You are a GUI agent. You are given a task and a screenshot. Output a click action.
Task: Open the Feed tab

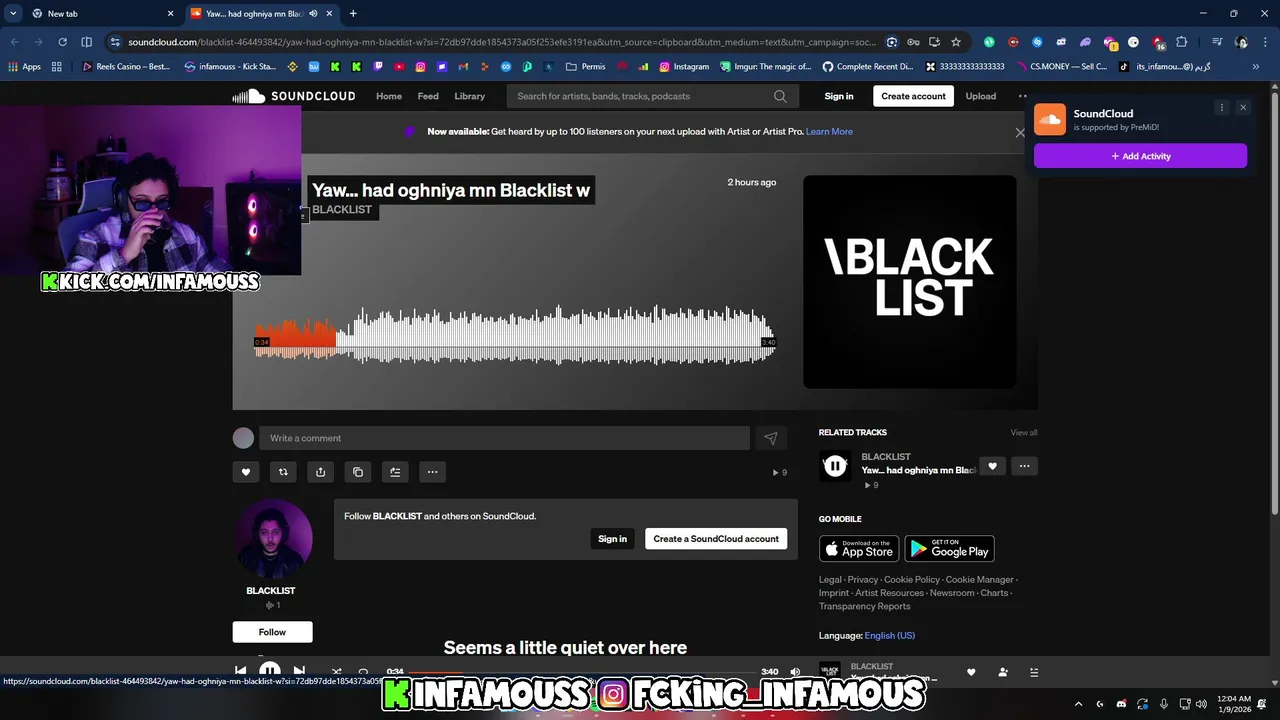pyautogui.click(x=428, y=96)
